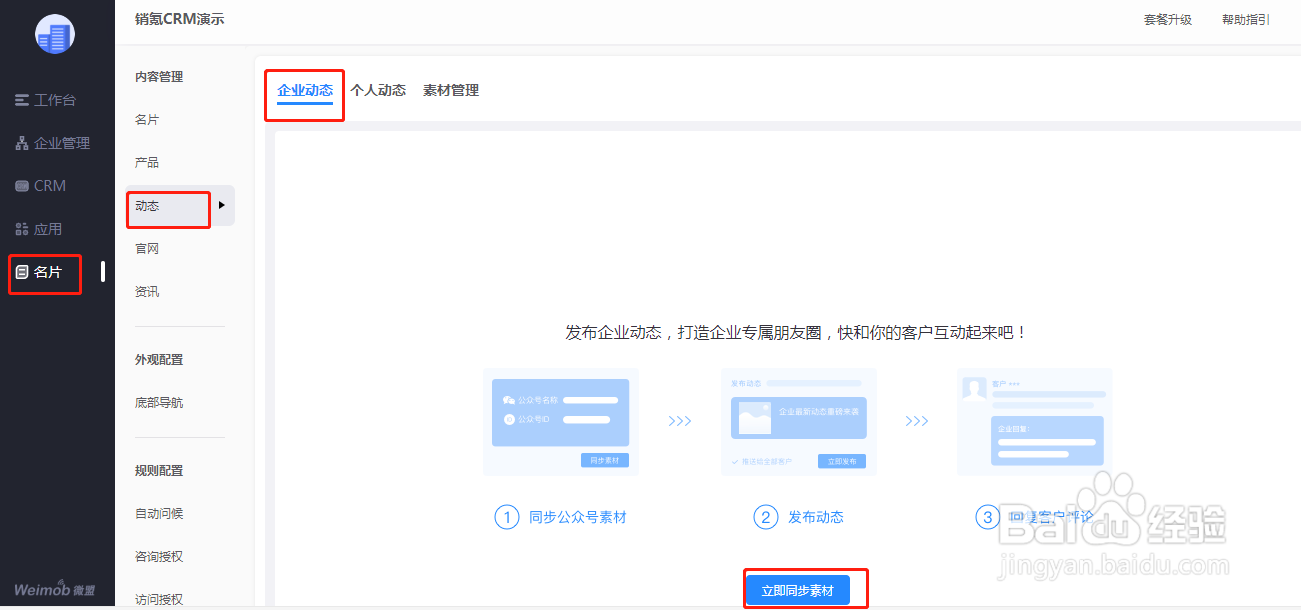
Task: Click the 名片 card icon in the sidebar
Action: [21, 272]
